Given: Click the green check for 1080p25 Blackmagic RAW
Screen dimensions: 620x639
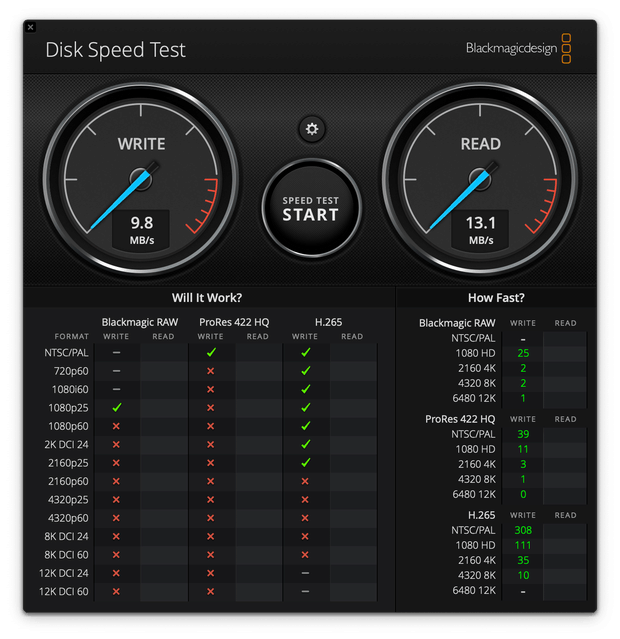Looking at the screenshot, I should (x=117, y=408).
